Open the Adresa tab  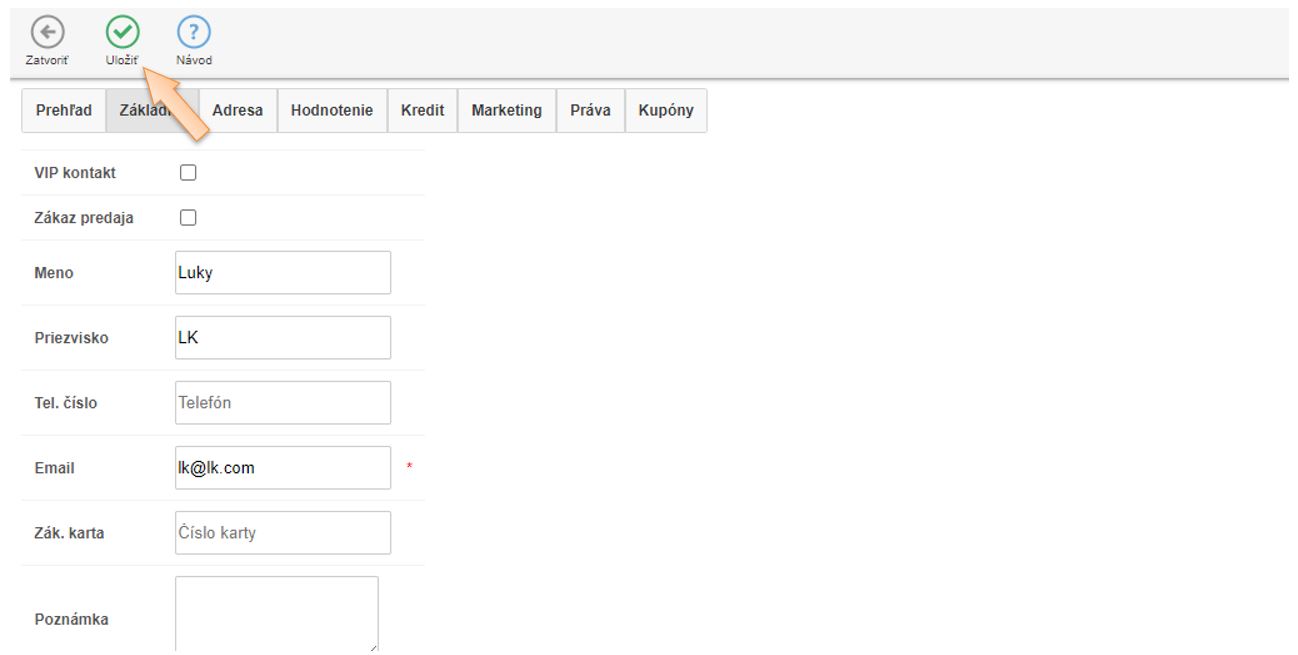[237, 111]
